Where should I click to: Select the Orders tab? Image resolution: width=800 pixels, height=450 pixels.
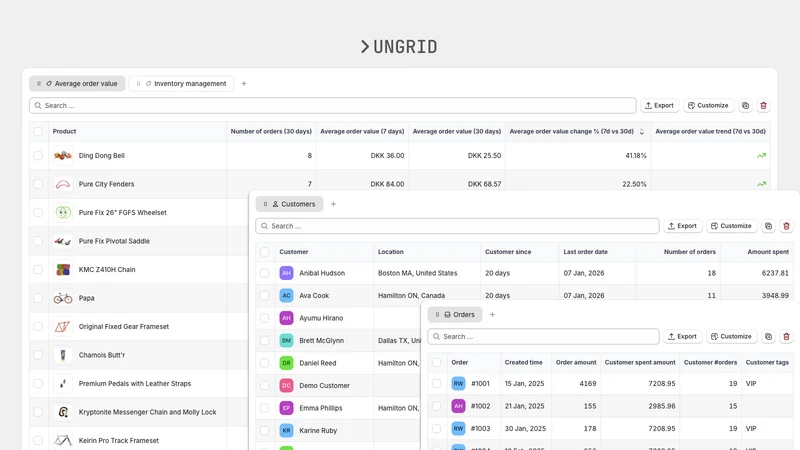[455, 315]
